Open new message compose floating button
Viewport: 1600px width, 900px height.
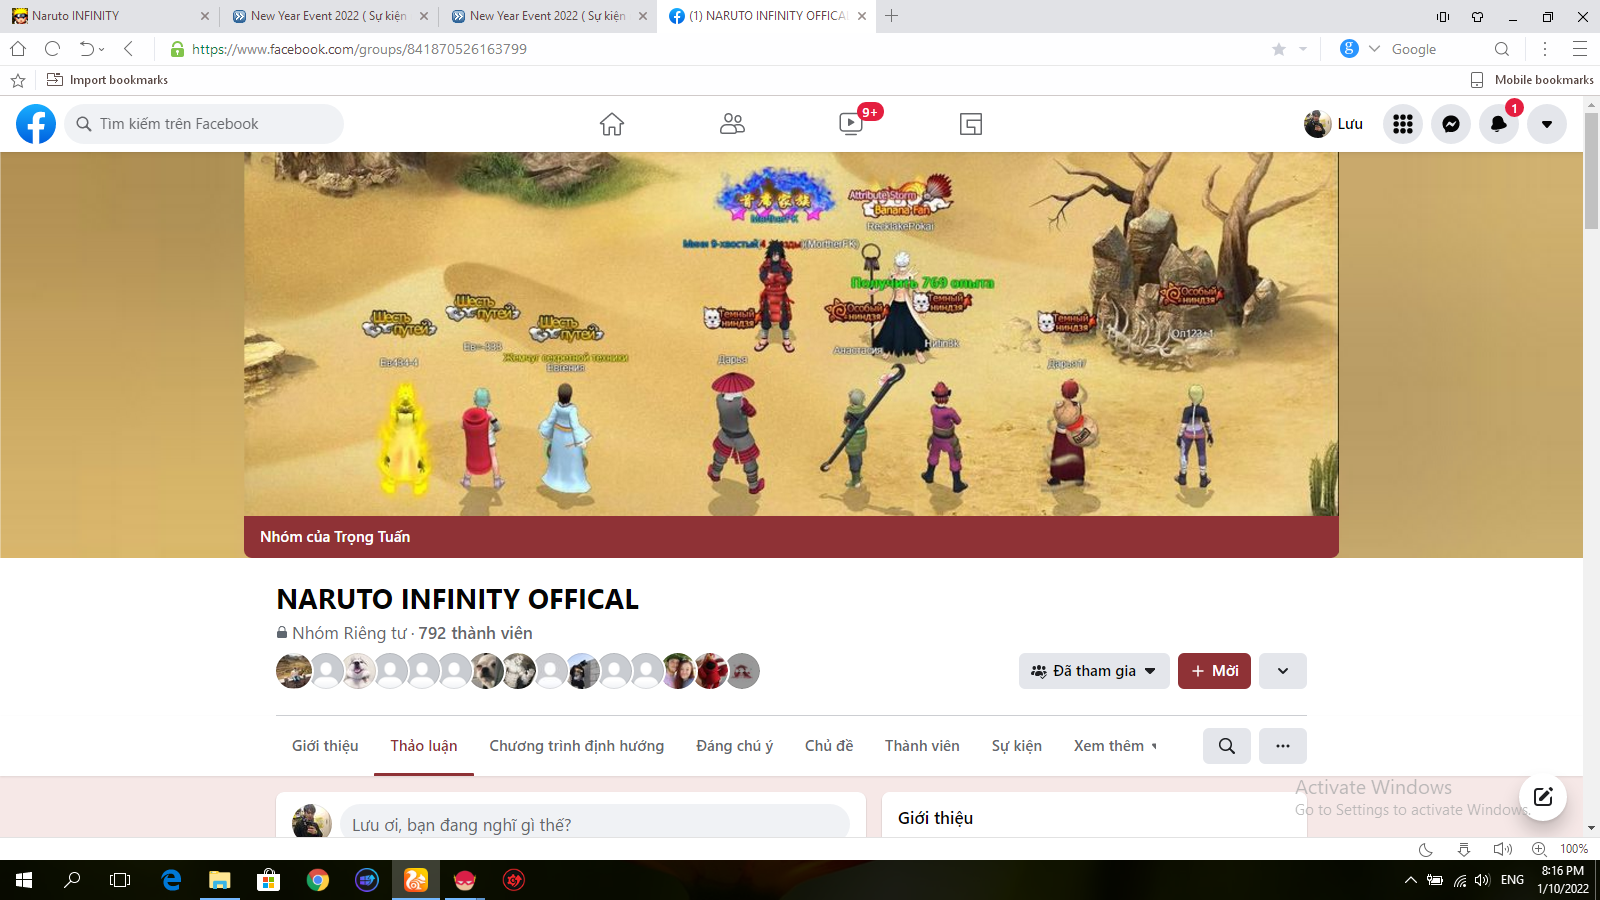click(x=1543, y=797)
